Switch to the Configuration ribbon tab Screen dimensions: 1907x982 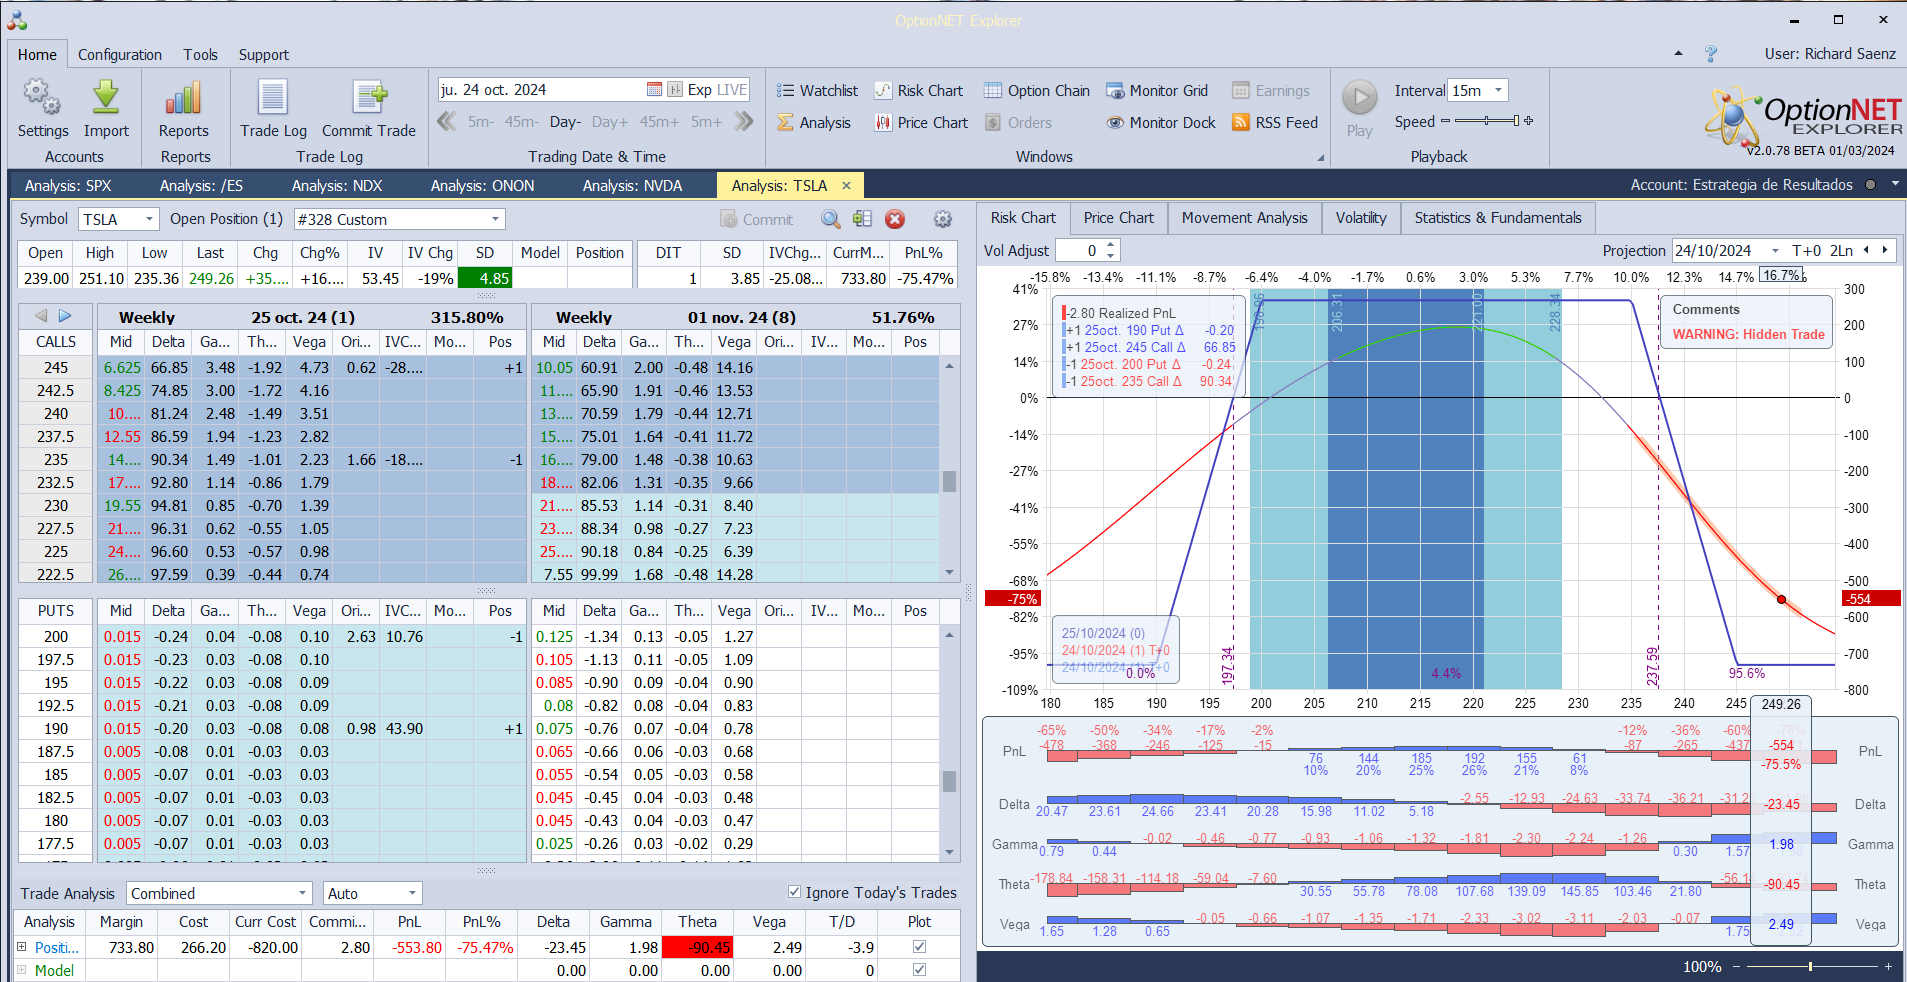point(120,55)
